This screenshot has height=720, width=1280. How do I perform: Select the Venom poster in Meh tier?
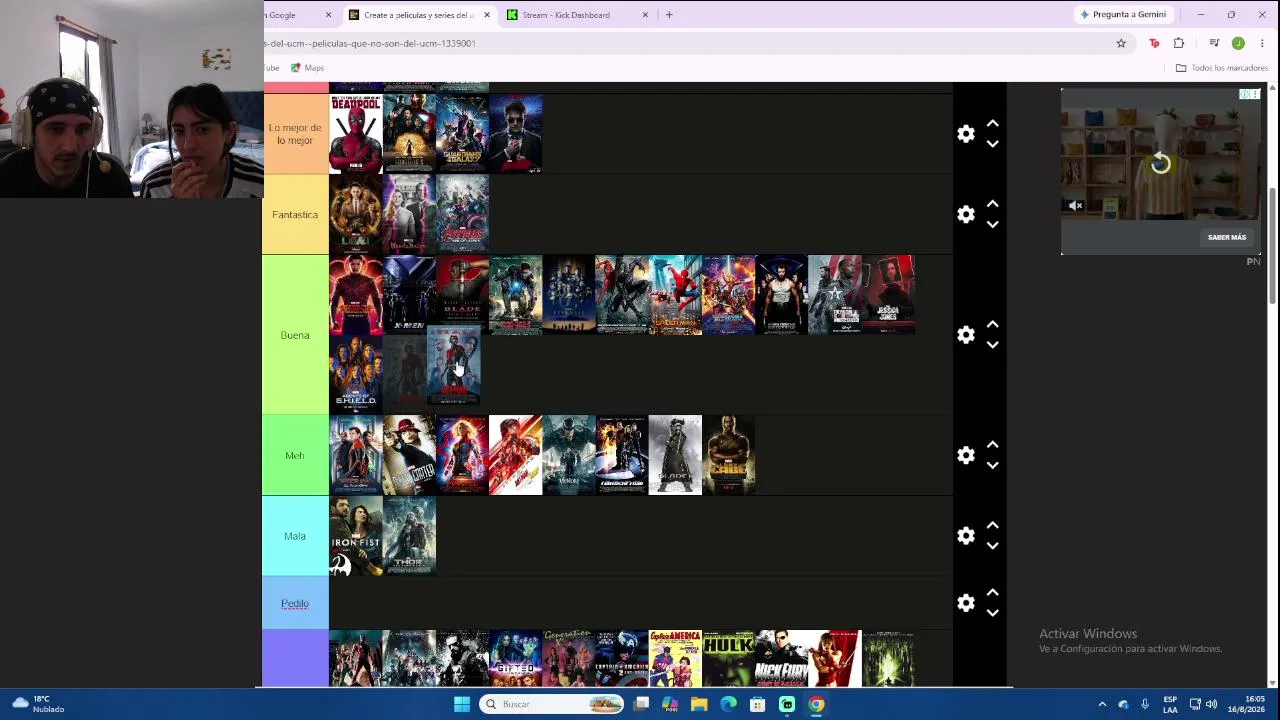point(569,455)
